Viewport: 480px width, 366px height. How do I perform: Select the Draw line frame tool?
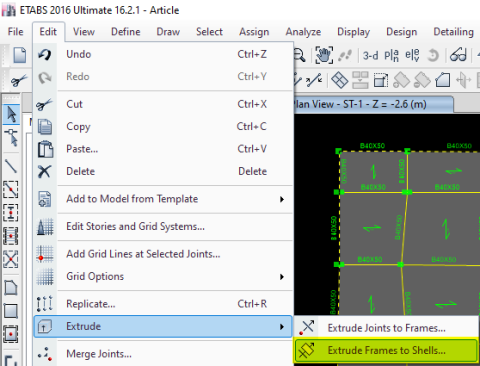[11, 166]
